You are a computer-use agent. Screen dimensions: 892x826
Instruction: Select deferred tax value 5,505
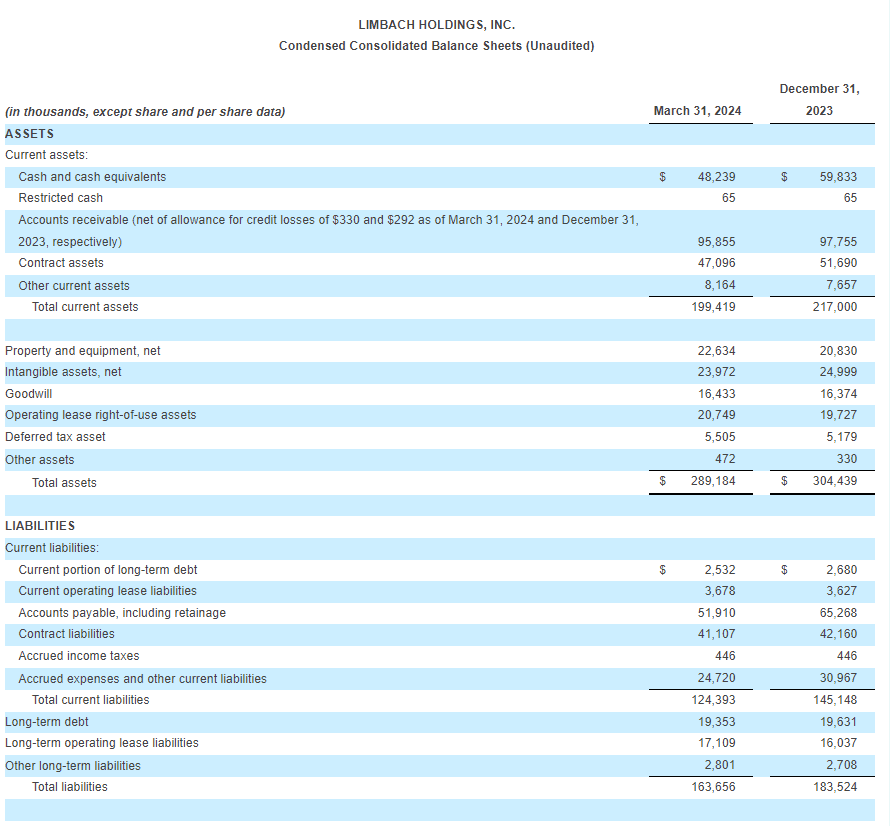coord(720,437)
